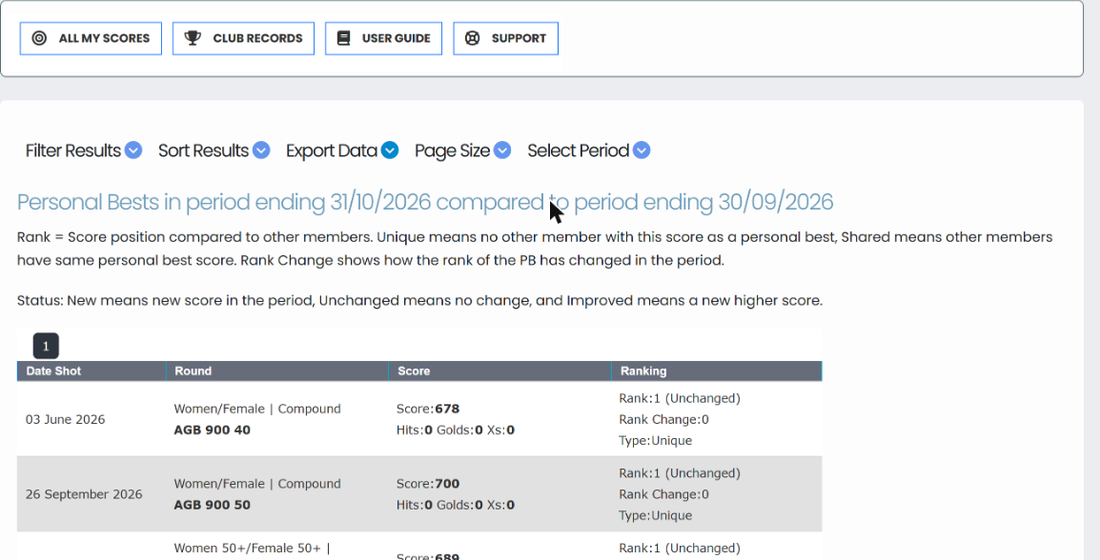Open the CLUB RECORDS button

point(243,38)
